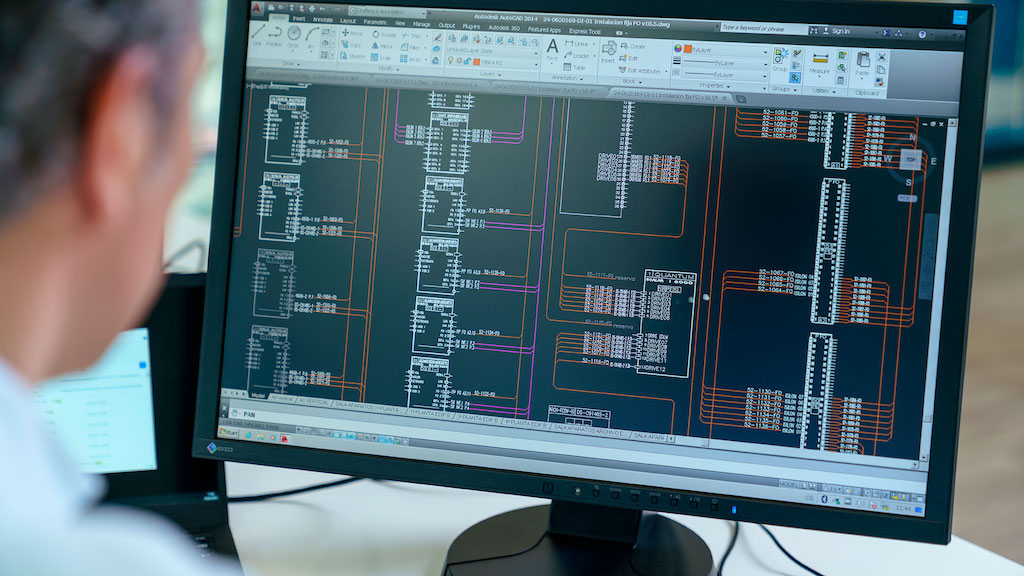Open the AutoCAD application menu logo
The height and width of the screenshot is (576, 1024).
pos(257,8)
